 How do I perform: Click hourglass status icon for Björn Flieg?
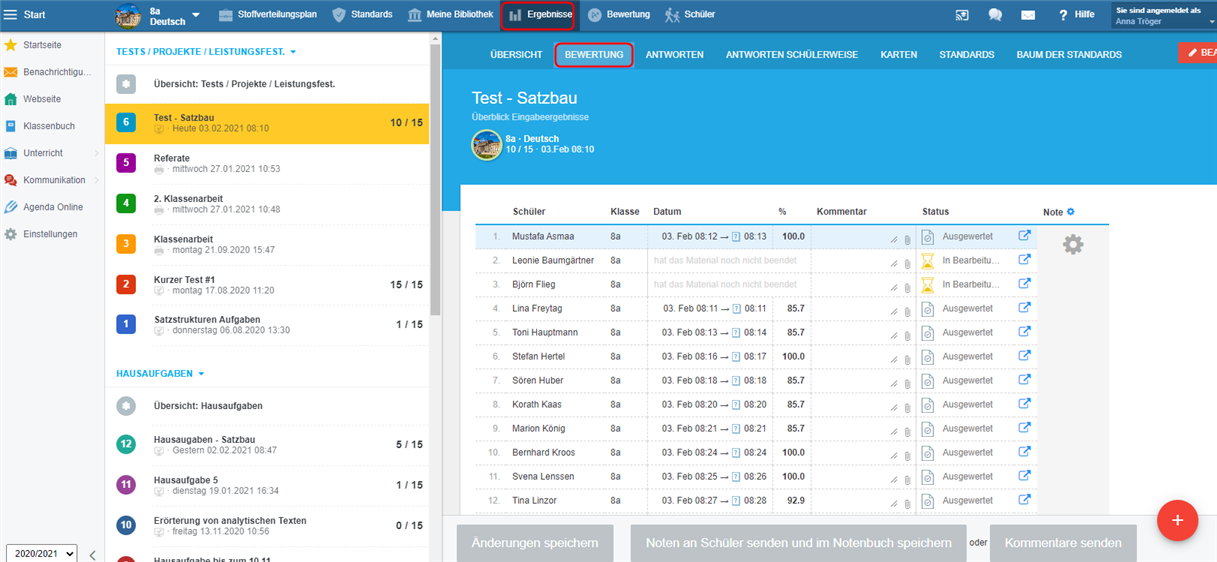928,285
